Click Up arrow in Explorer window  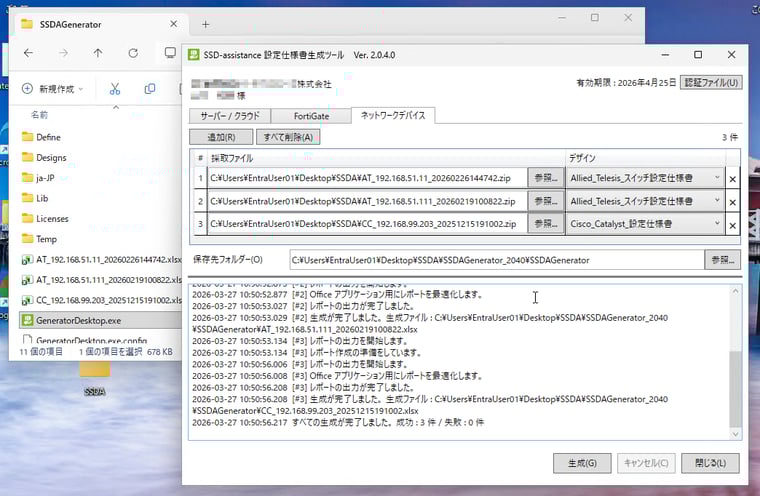[98, 53]
